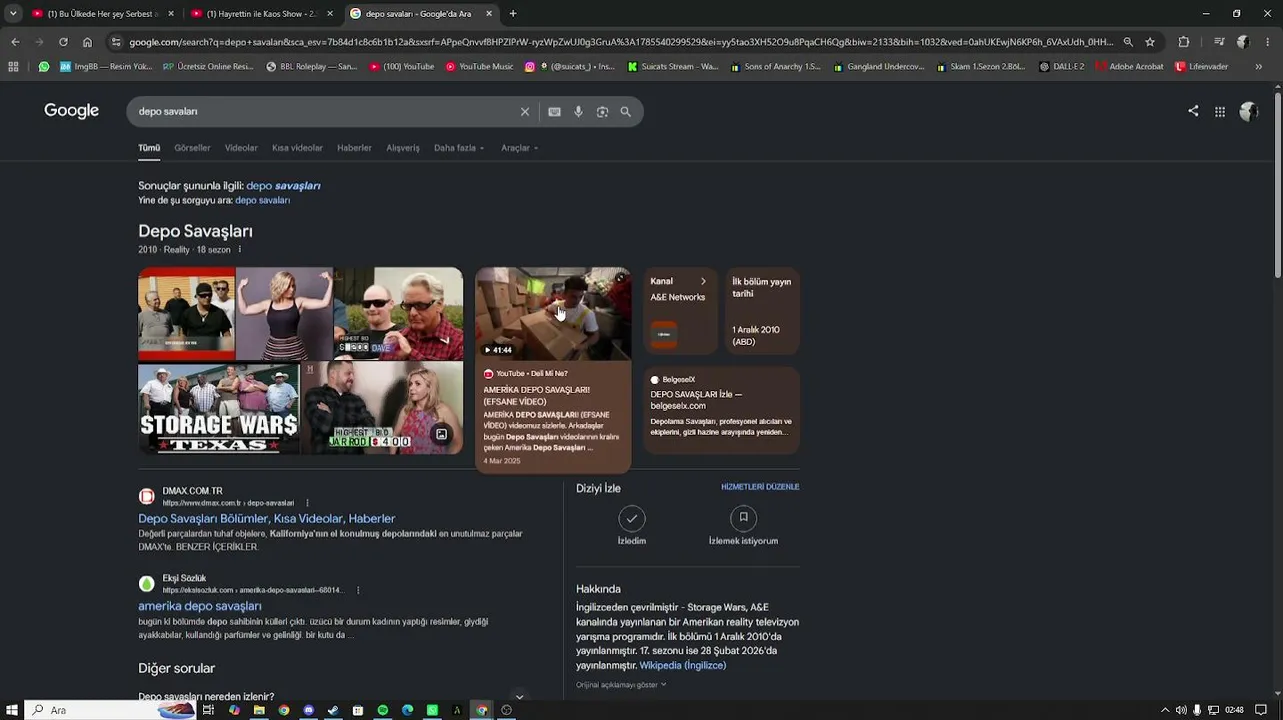Open the Google apps grid
Image resolution: width=1283 pixels, height=720 pixels.
[x=1220, y=112]
